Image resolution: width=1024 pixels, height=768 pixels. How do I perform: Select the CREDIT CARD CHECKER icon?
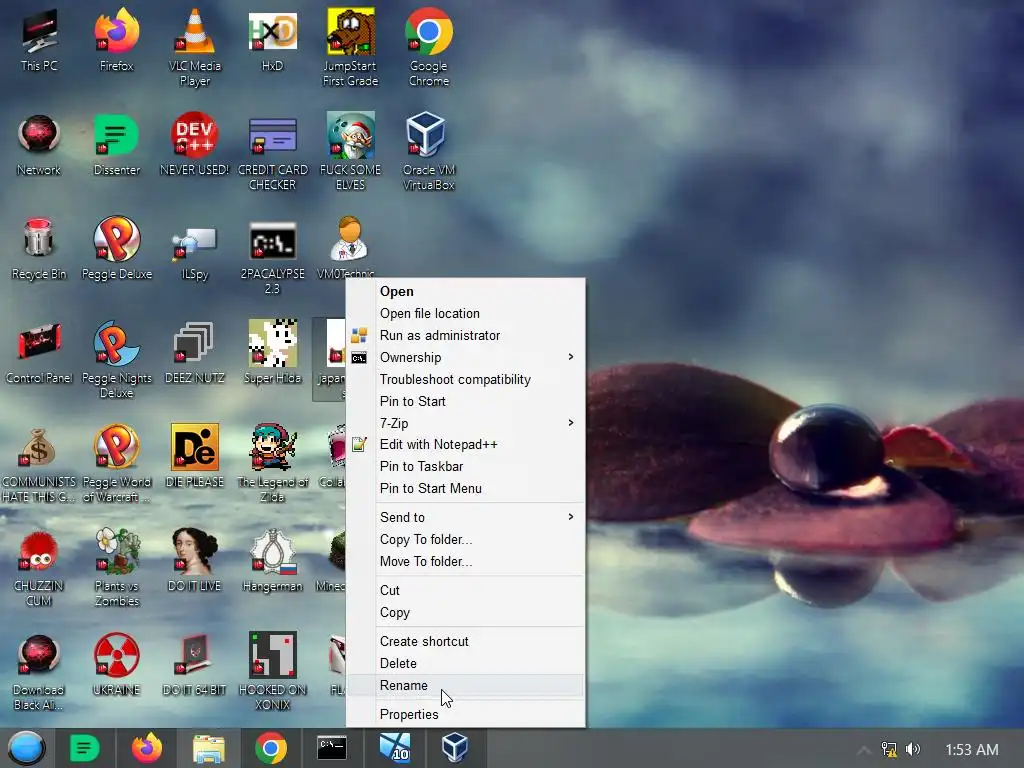tap(272, 152)
